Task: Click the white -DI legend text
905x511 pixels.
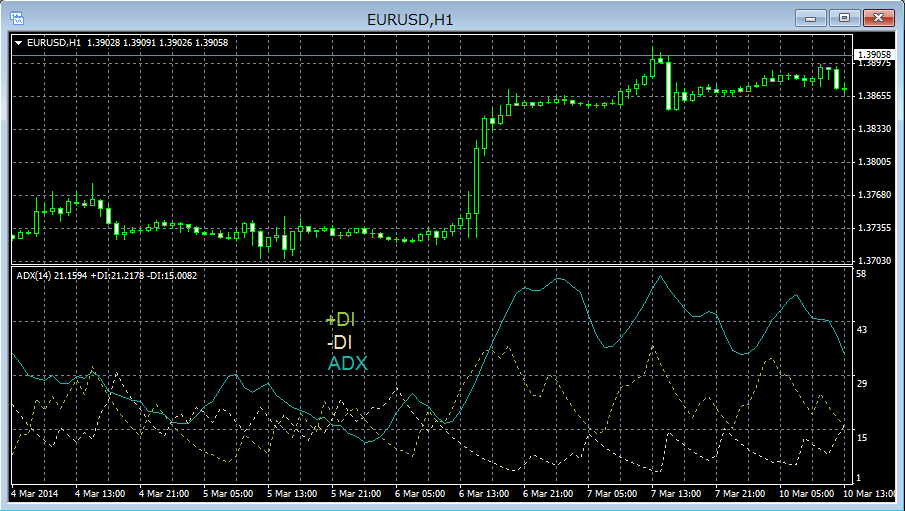Action: (x=340, y=342)
